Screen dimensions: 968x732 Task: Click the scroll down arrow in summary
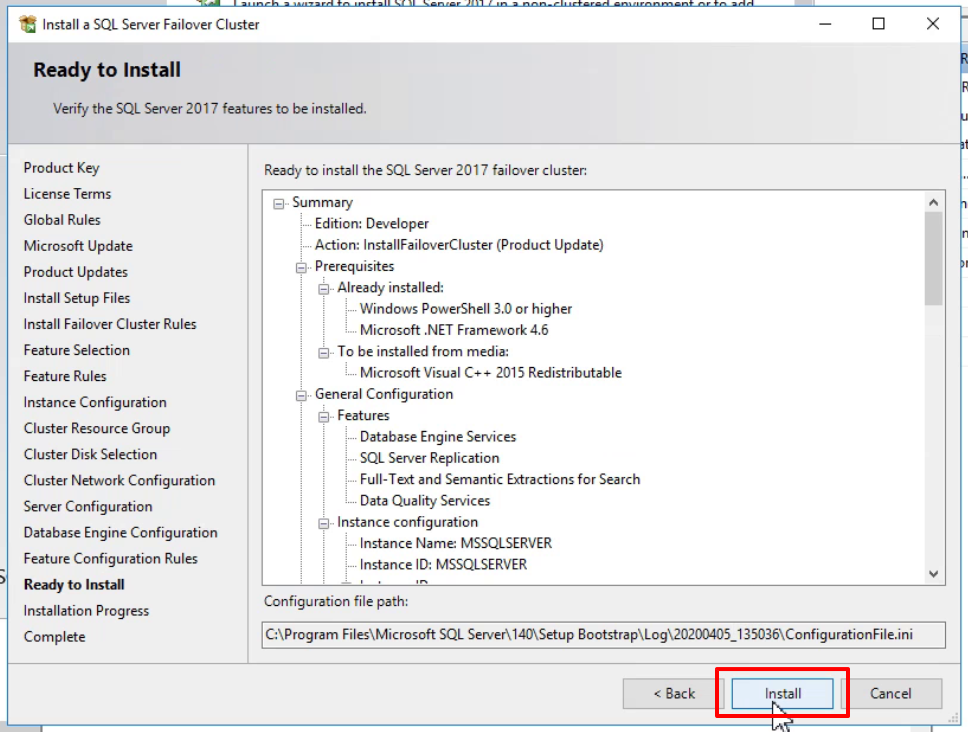coord(933,574)
